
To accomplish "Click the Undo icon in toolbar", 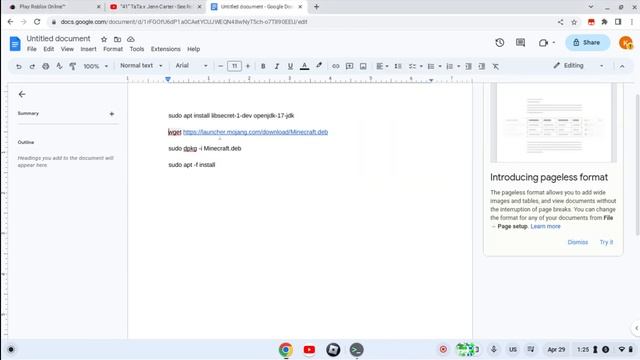I will point(19,66).
